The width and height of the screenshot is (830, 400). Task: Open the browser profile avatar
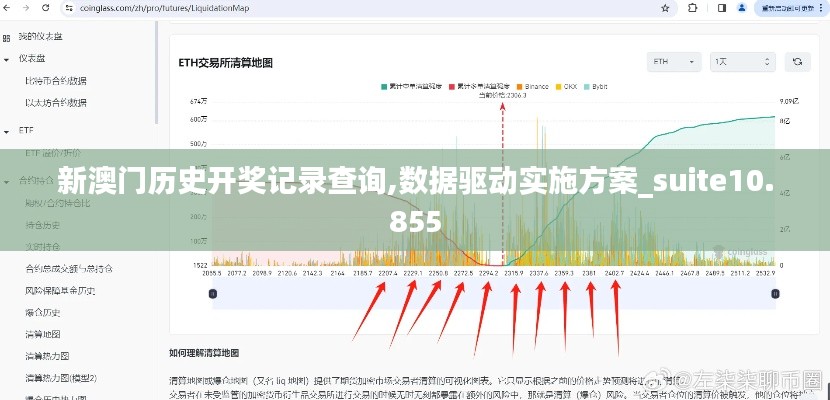[742, 8]
